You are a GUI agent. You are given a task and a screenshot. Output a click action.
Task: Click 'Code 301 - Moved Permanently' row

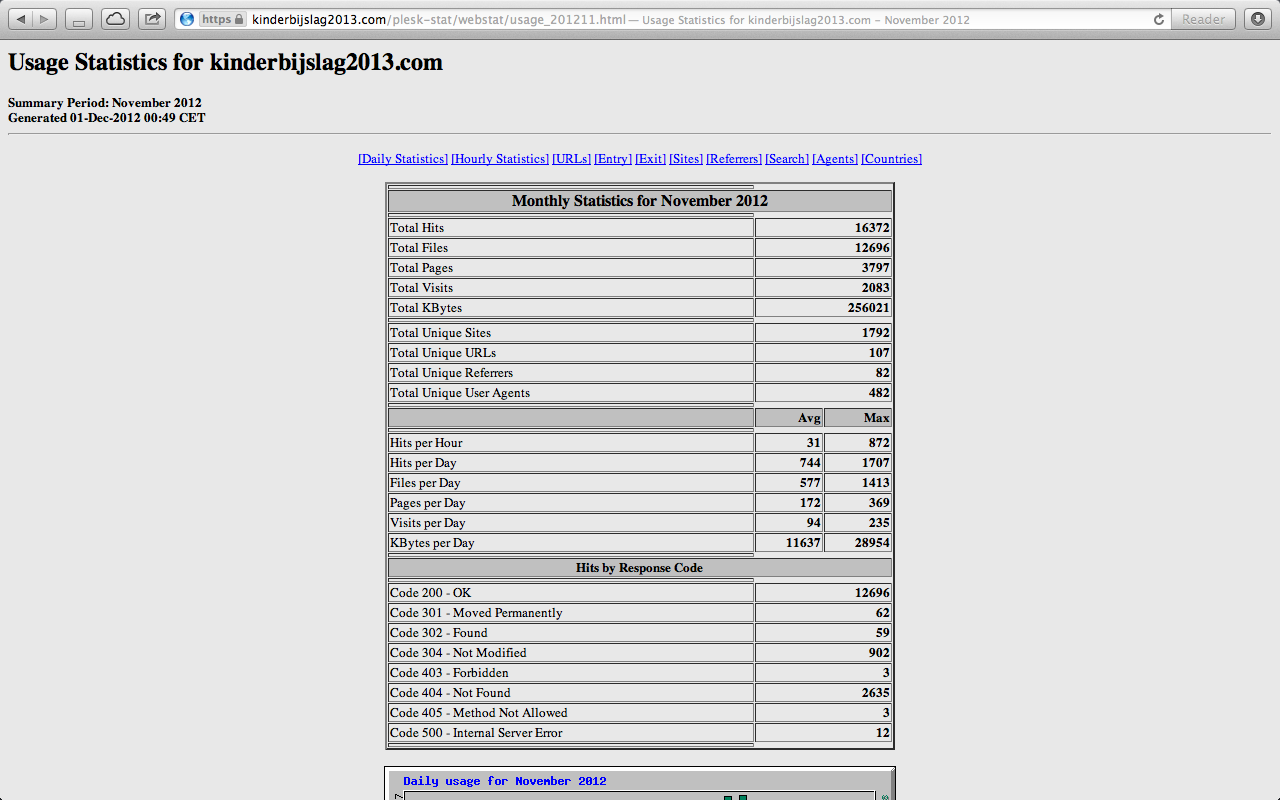point(640,613)
